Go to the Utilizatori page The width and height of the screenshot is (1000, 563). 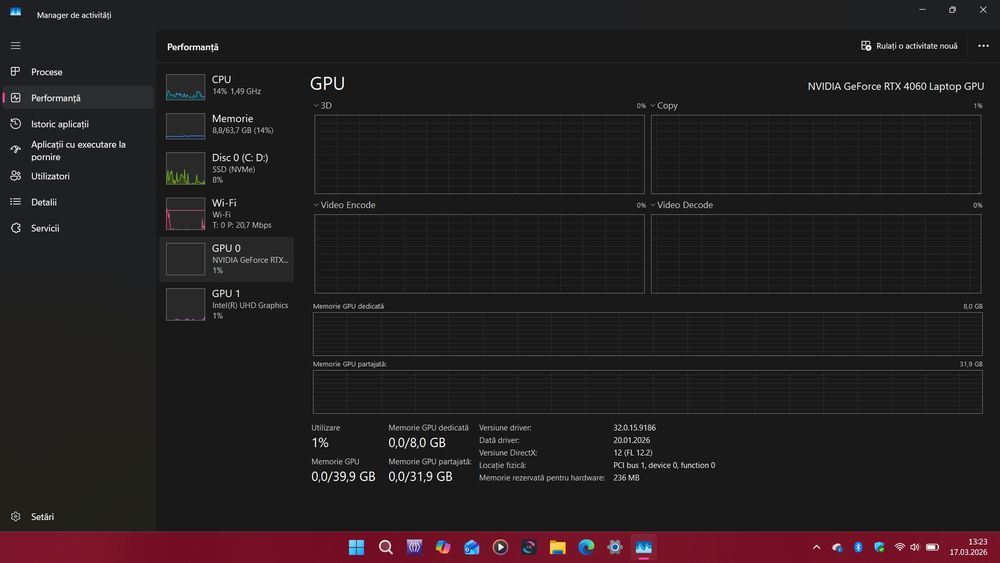point(78,176)
